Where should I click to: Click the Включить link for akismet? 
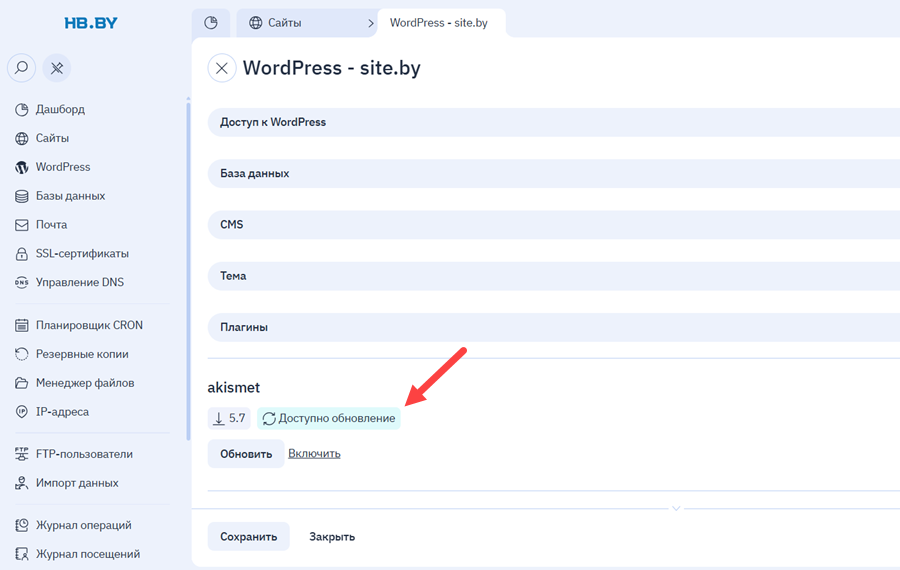point(314,453)
